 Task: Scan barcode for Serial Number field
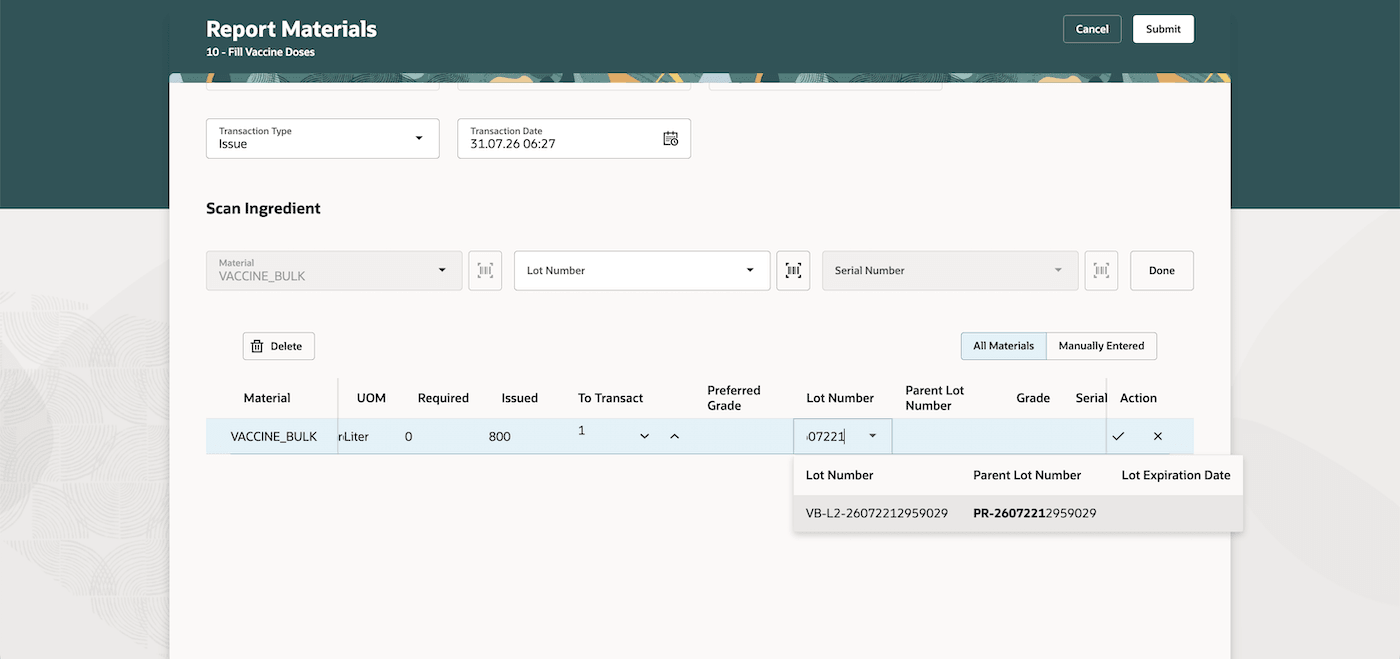pyautogui.click(x=1101, y=270)
